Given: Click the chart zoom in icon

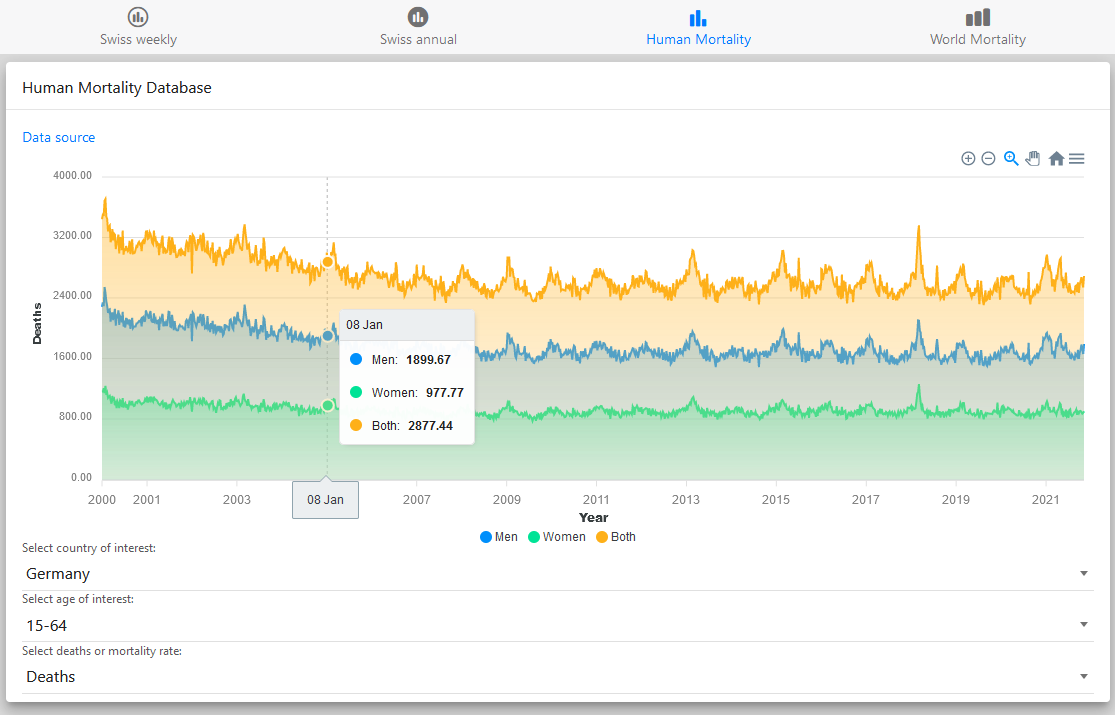Looking at the screenshot, I should 968,158.
